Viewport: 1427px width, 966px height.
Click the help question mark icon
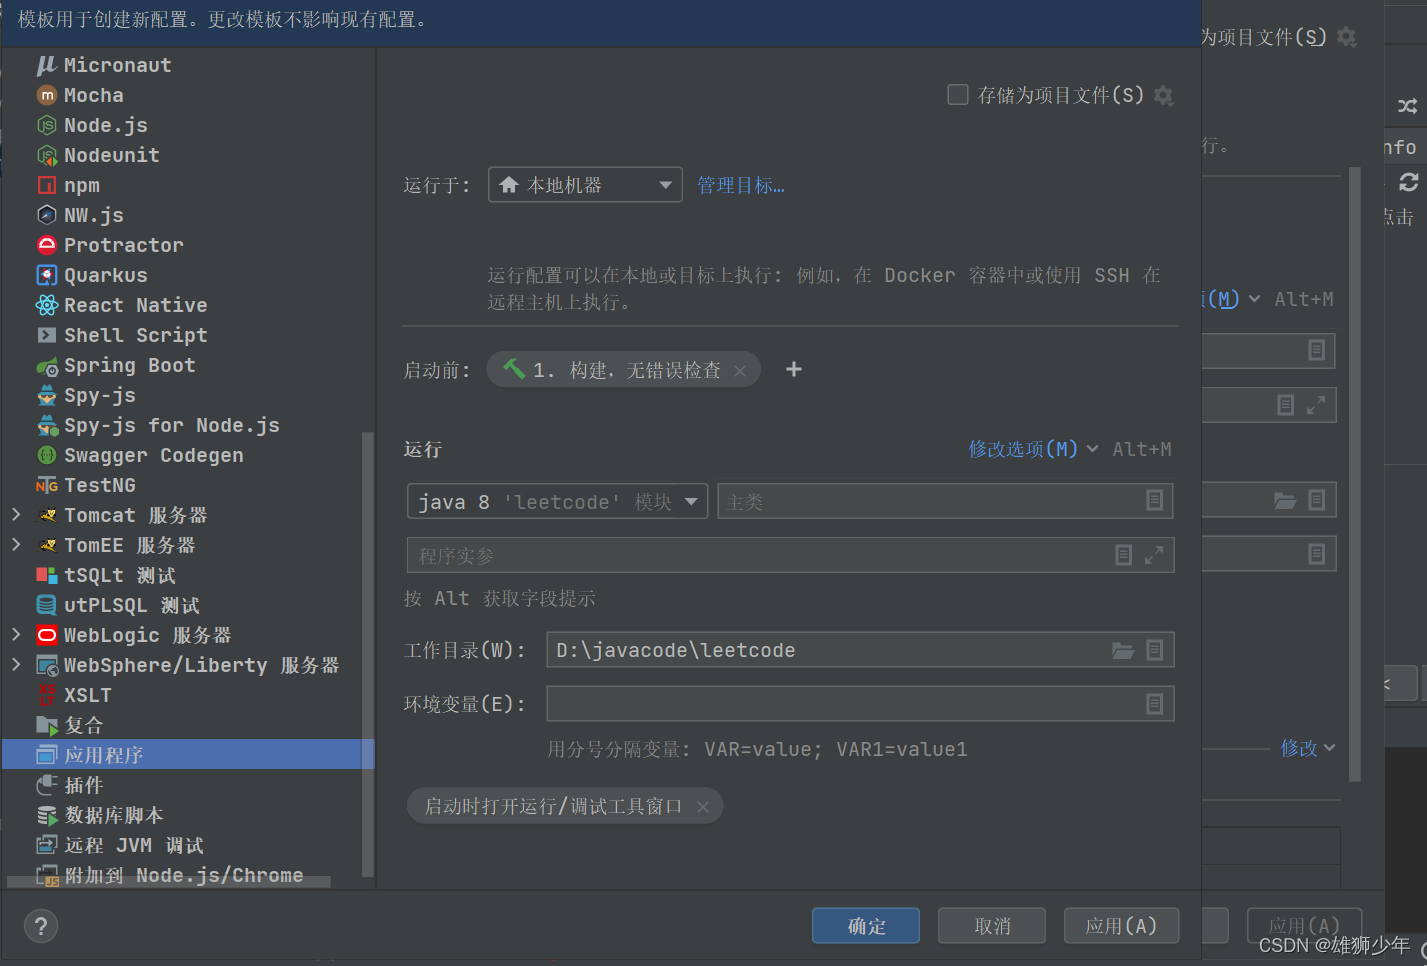point(40,926)
